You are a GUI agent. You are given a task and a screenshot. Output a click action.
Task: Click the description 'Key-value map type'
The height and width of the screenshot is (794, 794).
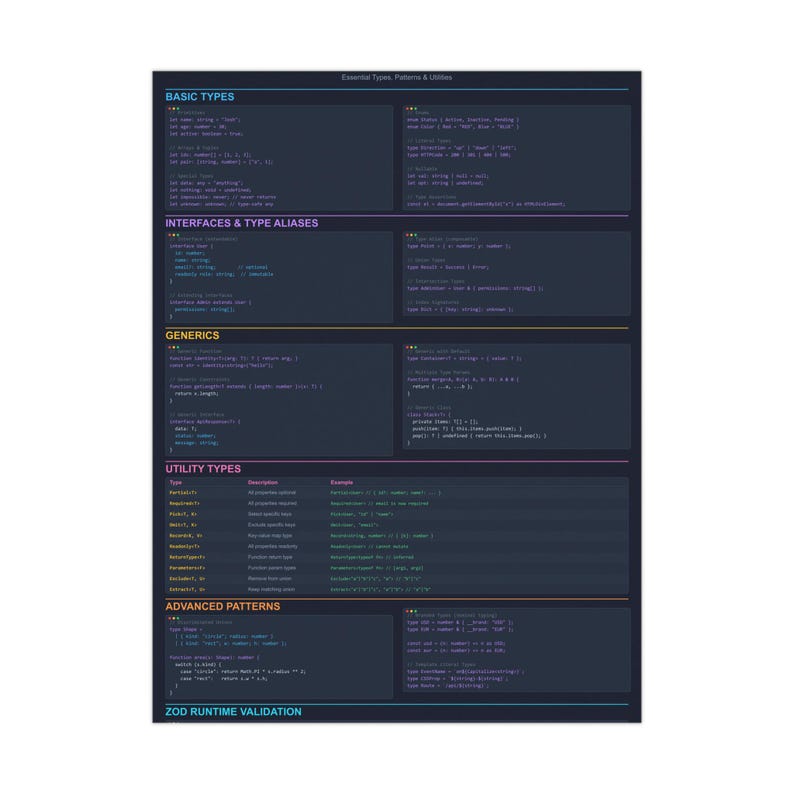pyautogui.click(x=270, y=536)
